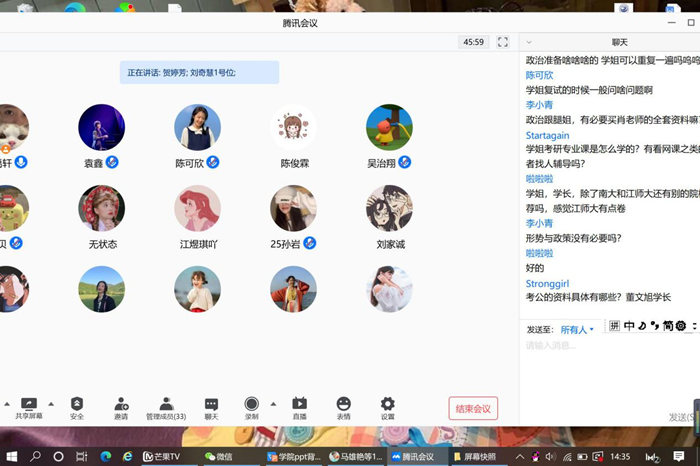Viewport: 700px width, 466px height.
Task: Click the 发送 send button in chat
Action: (683, 417)
